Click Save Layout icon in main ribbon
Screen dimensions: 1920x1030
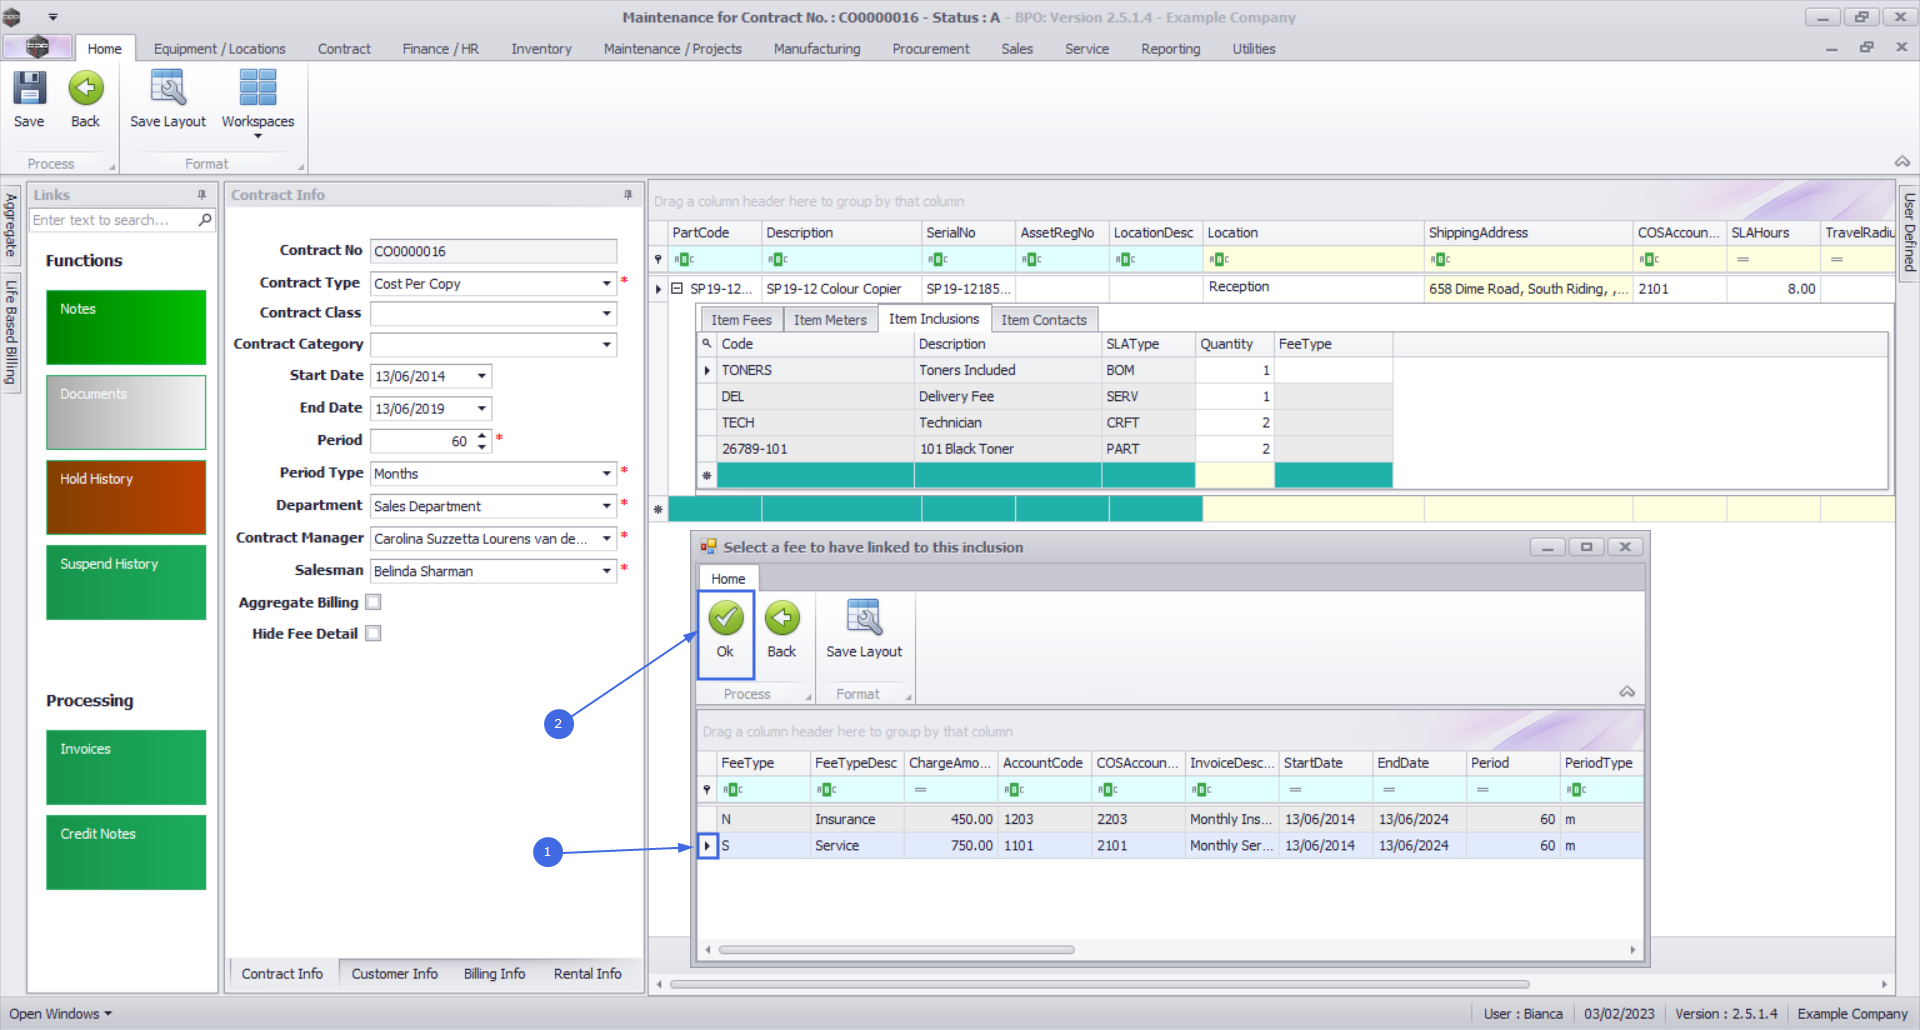pyautogui.click(x=167, y=89)
